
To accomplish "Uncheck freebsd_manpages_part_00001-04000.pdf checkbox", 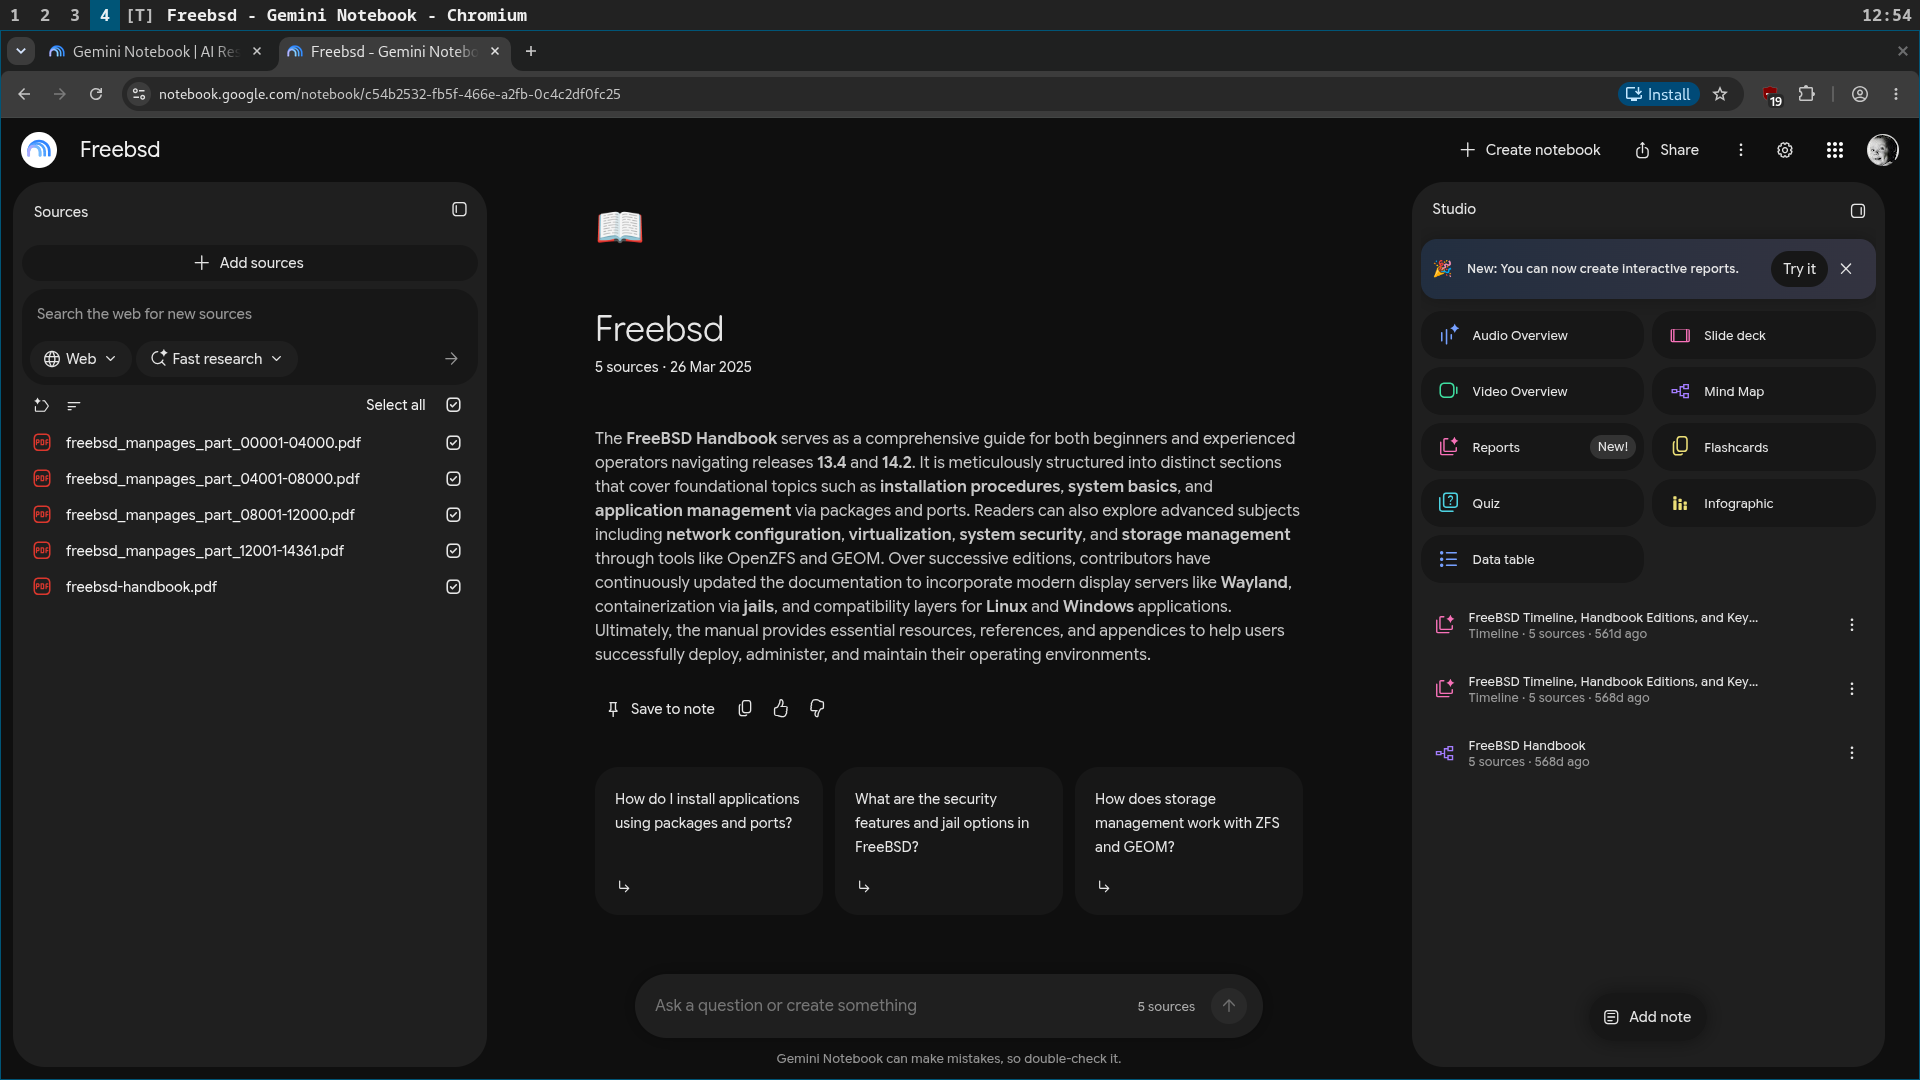I will click(x=453, y=443).
